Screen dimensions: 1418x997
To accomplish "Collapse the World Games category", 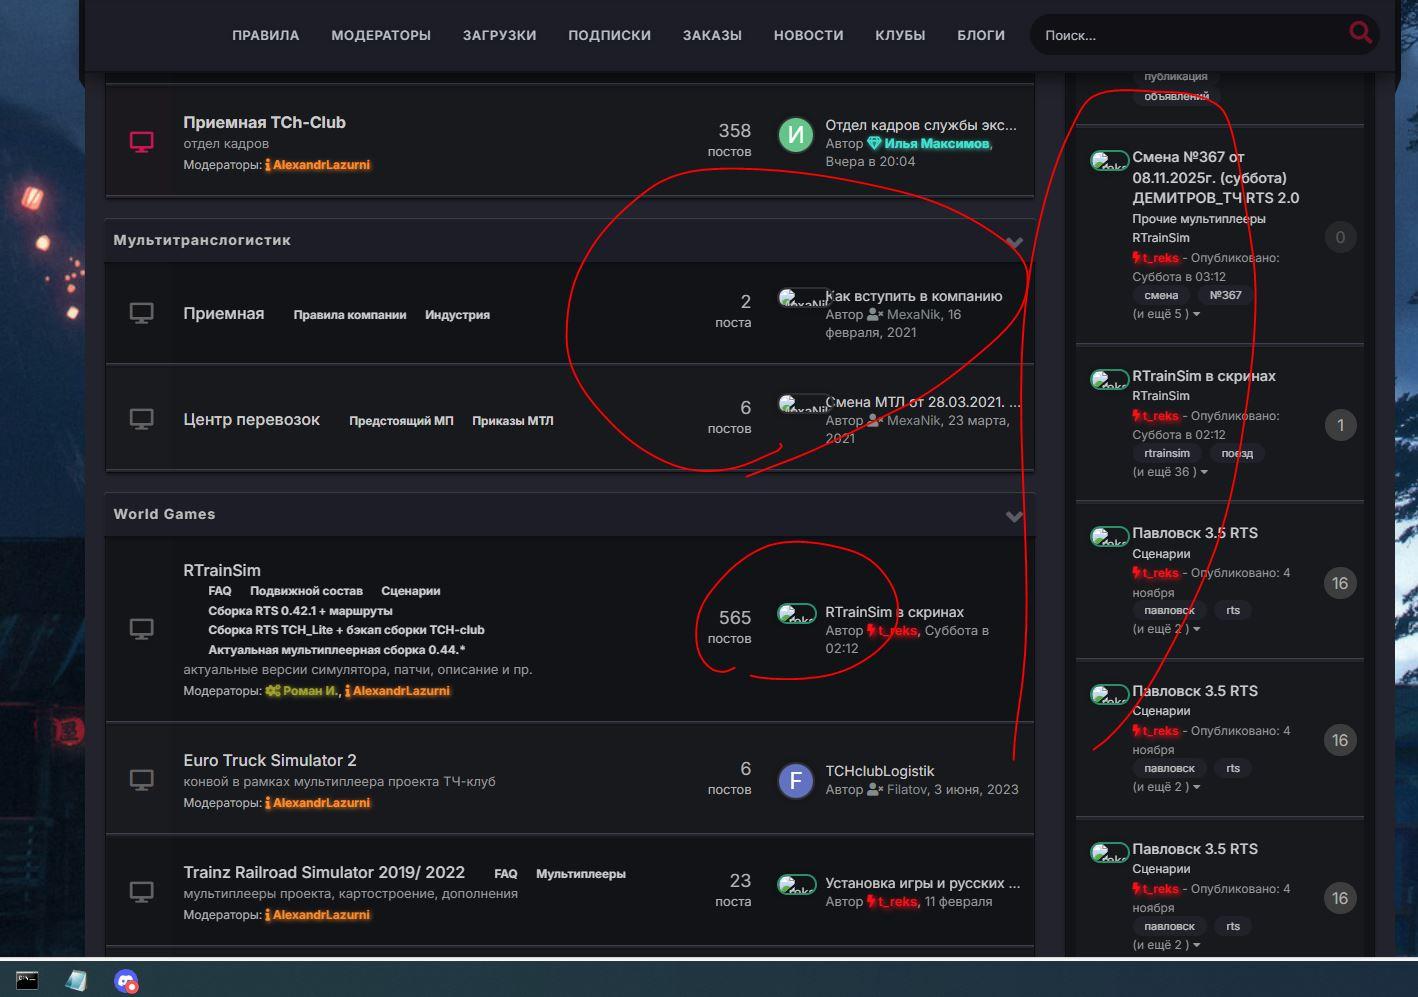I will (1014, 516).
